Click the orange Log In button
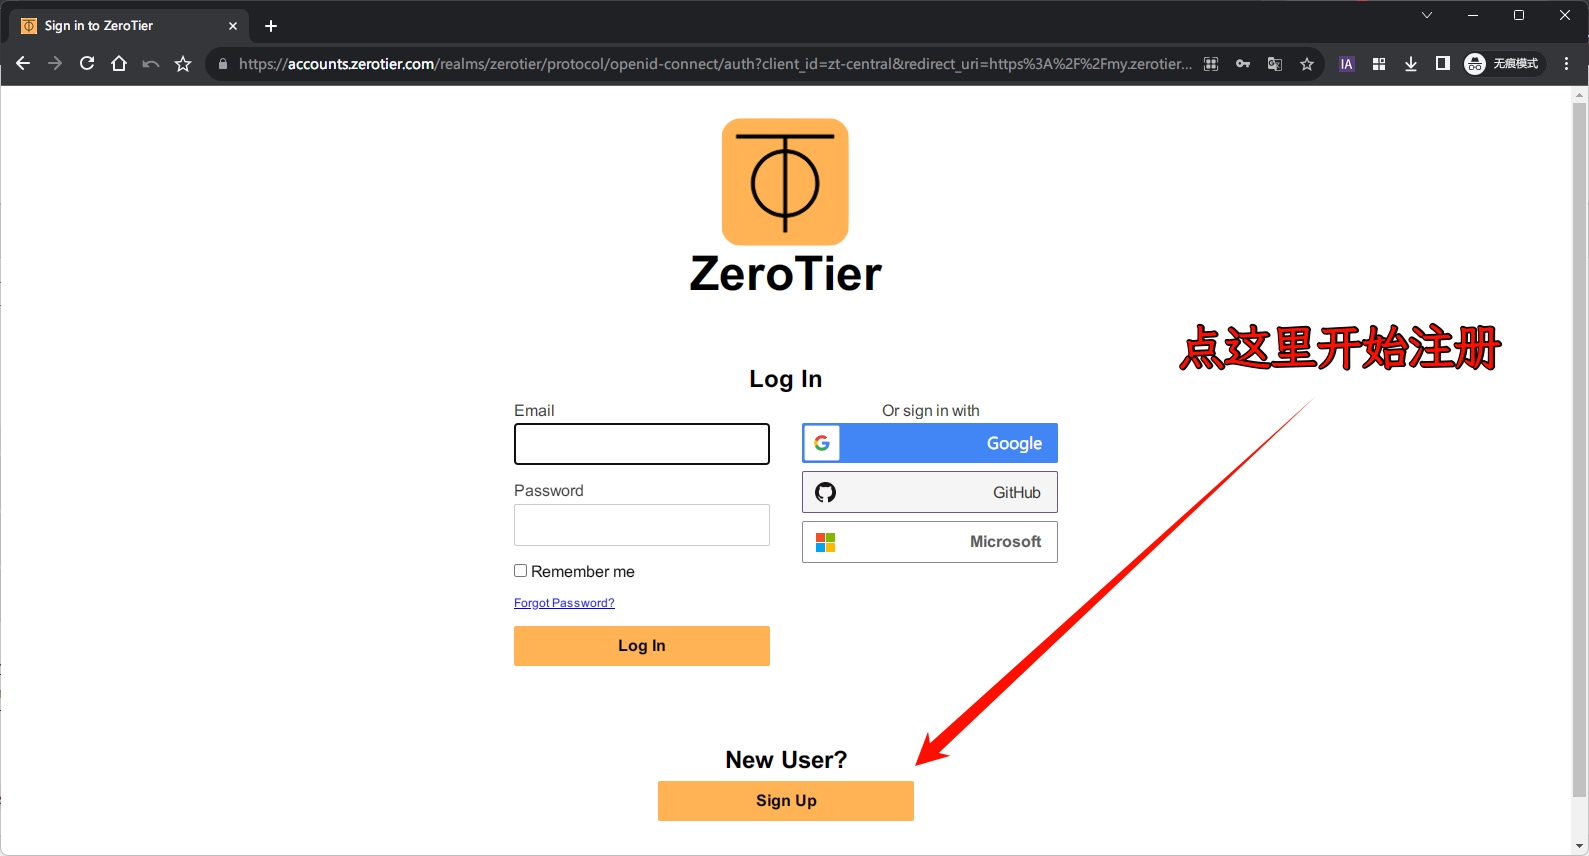Screen dimensions: 1589x856 pyautogui.click(x=642, y=646)
